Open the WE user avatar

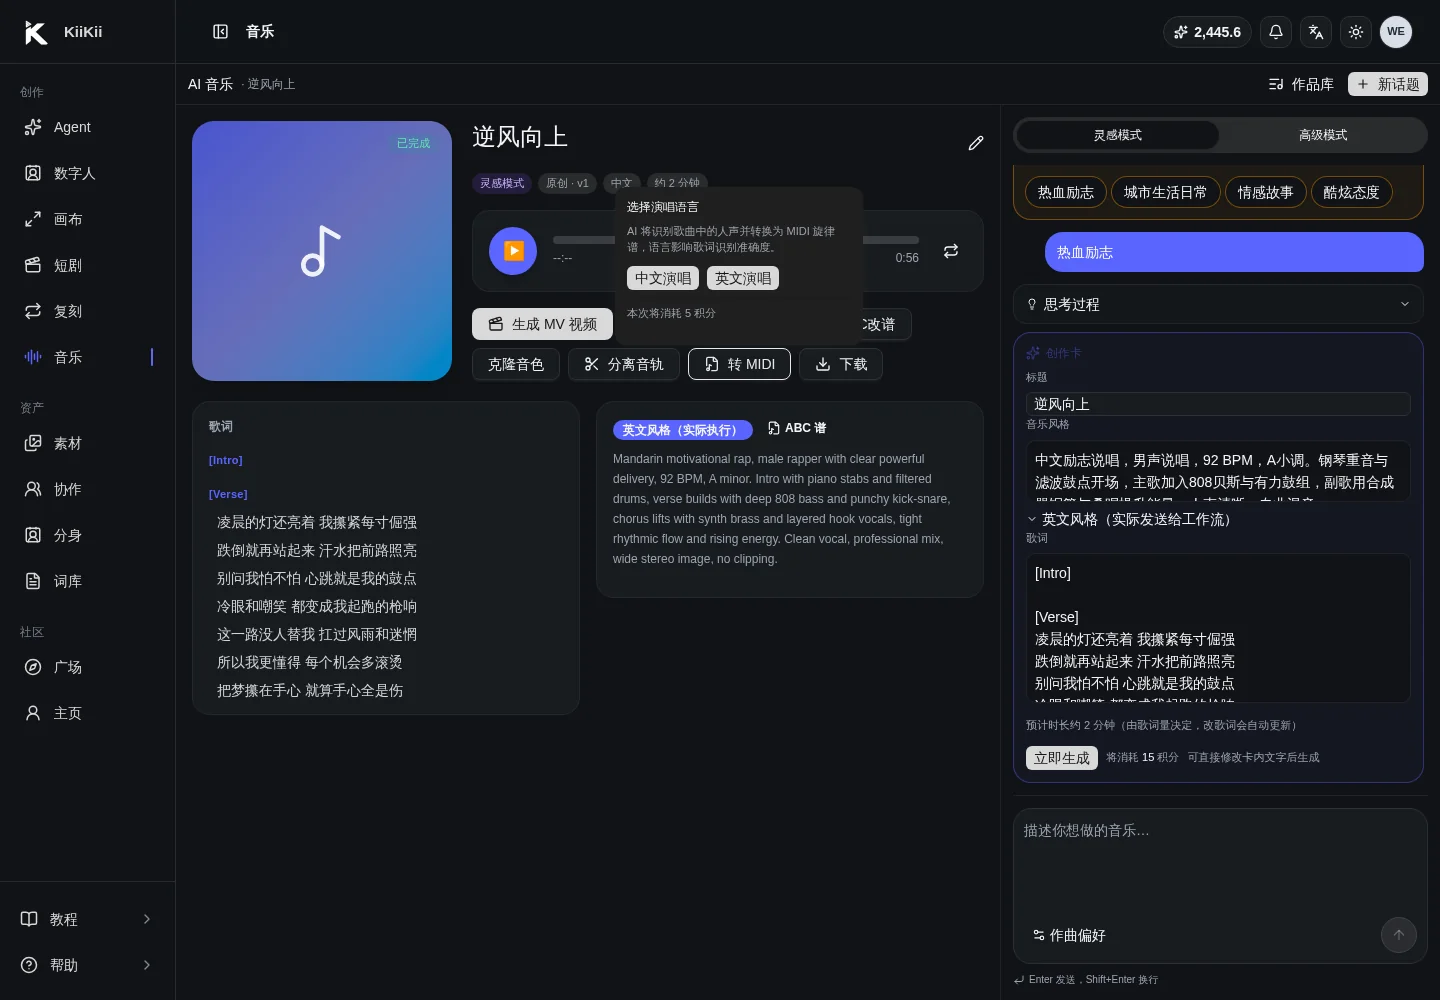1396,32
